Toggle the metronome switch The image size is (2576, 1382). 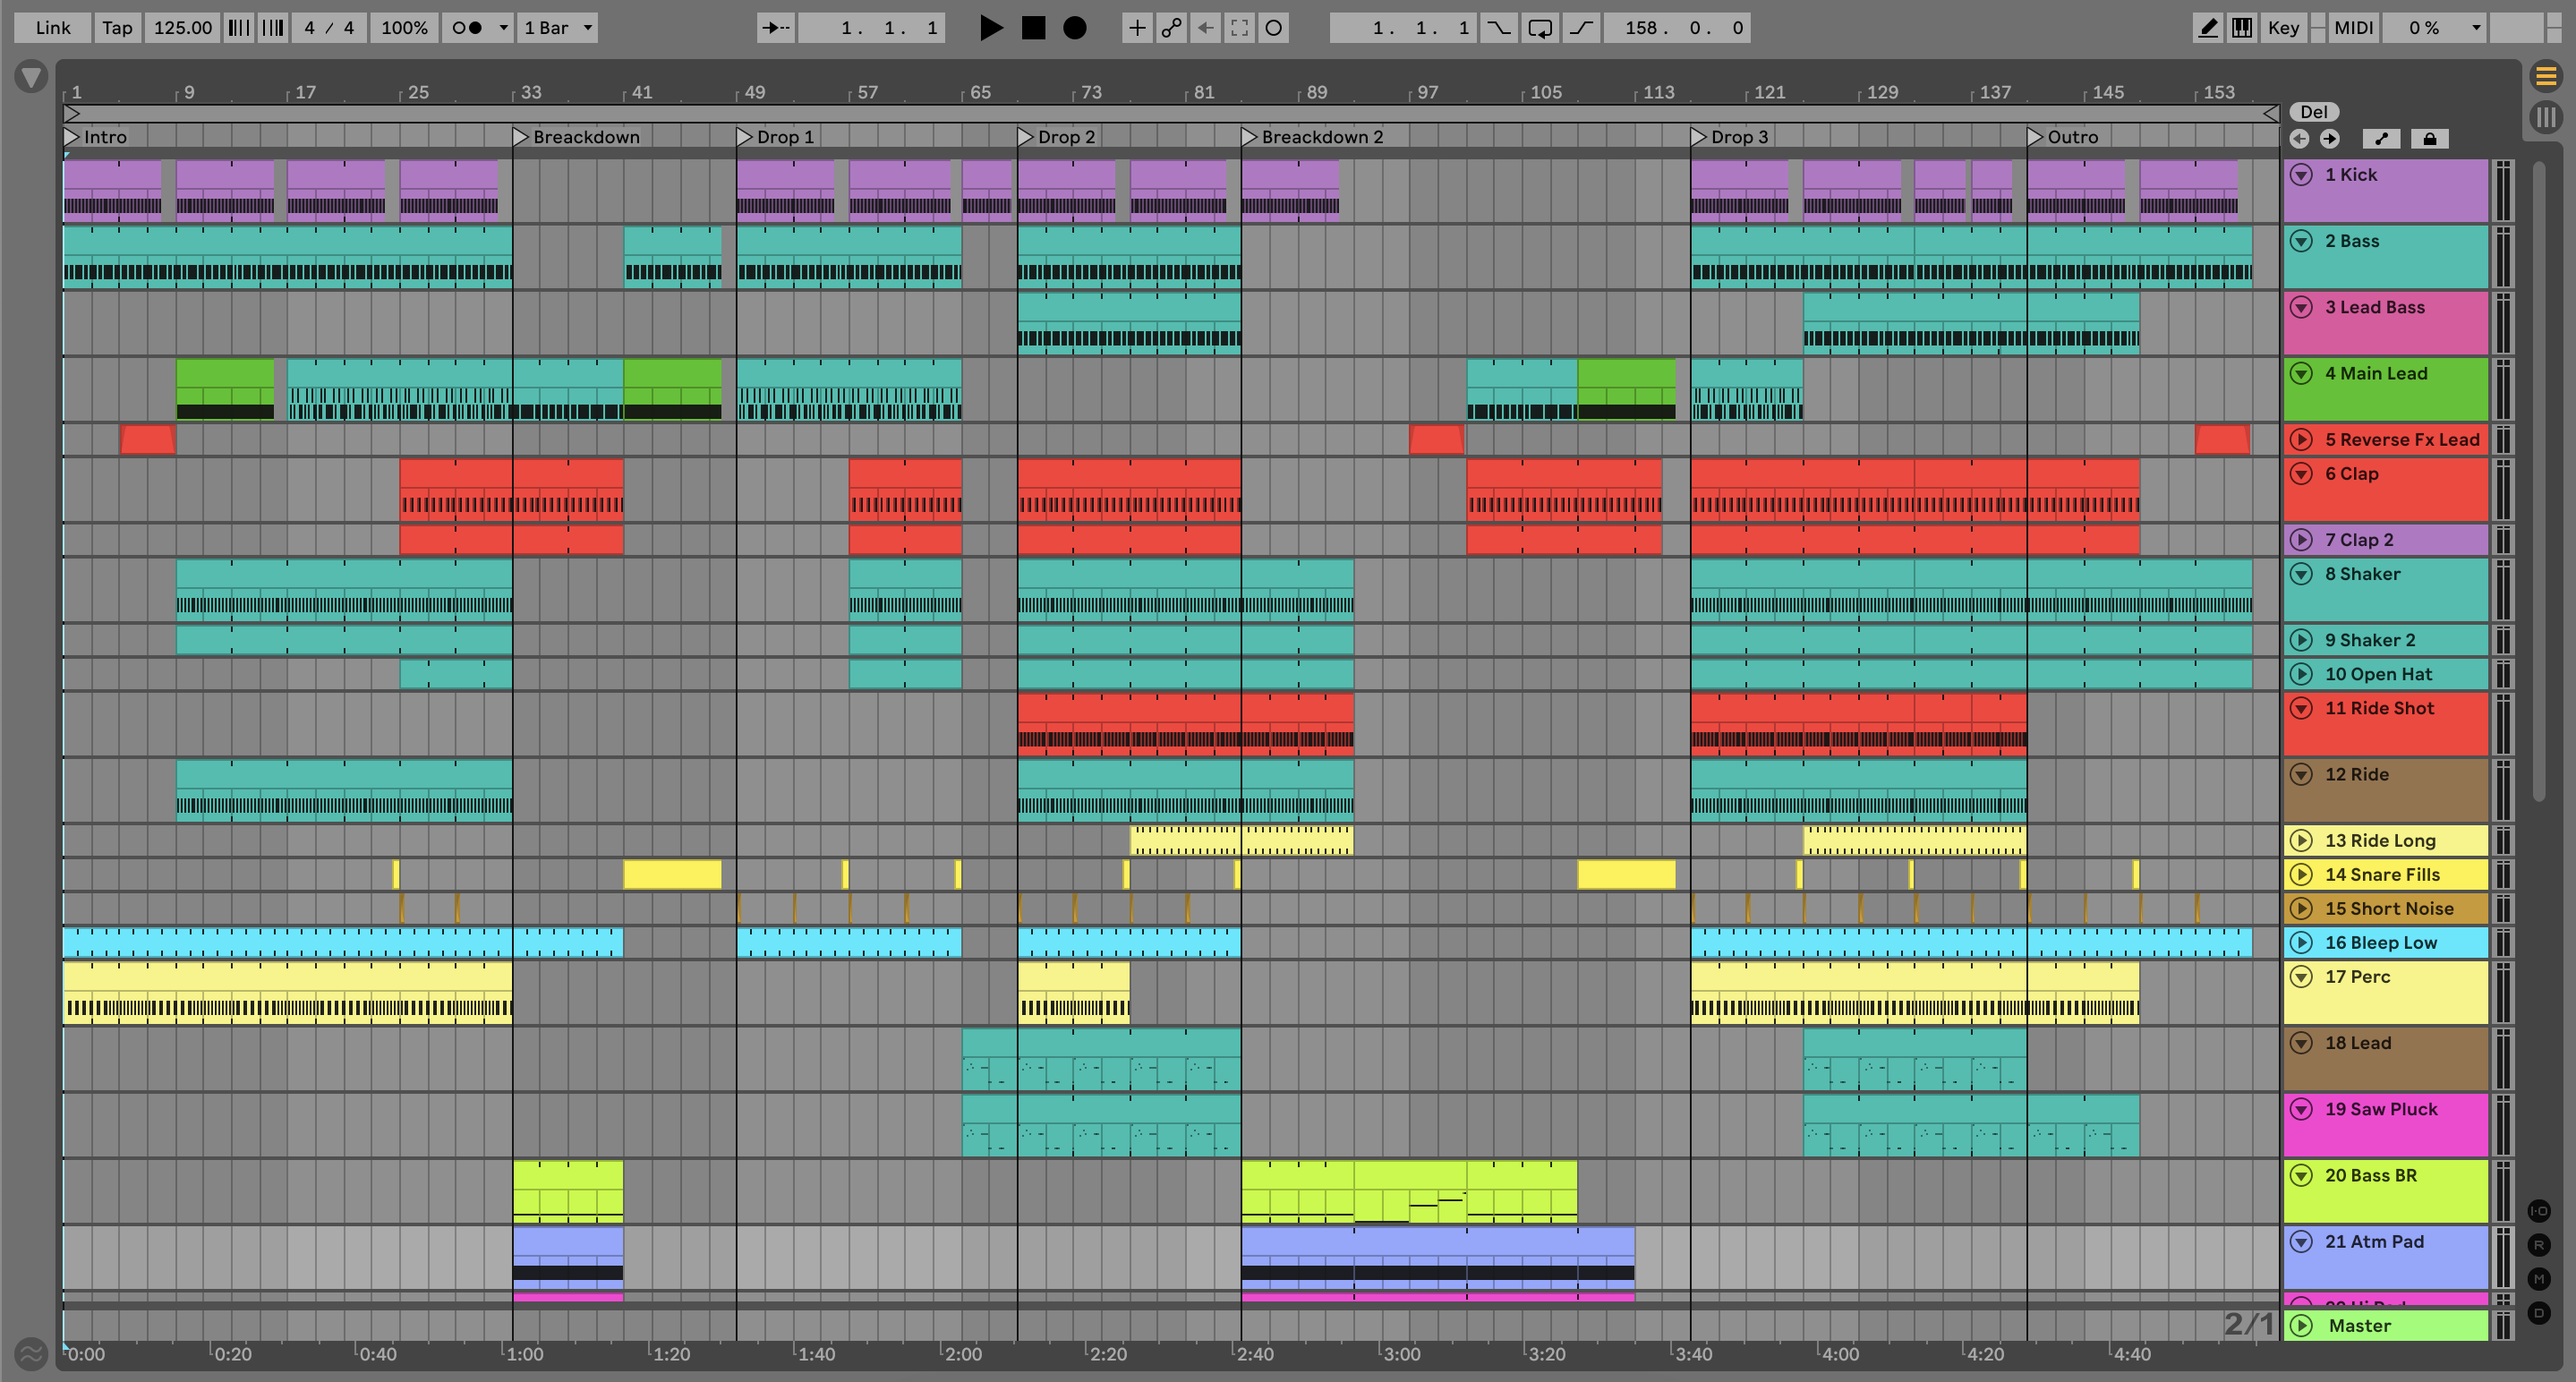(x=467, y=28)
